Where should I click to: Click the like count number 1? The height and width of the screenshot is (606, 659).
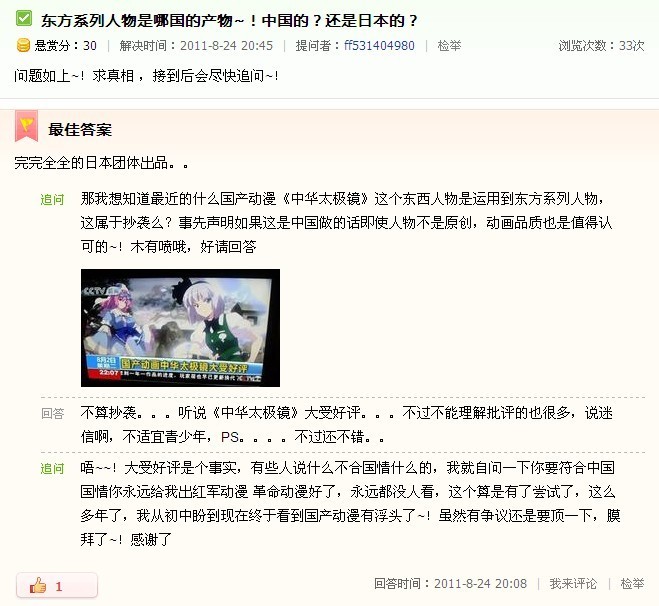click(59, 586)
